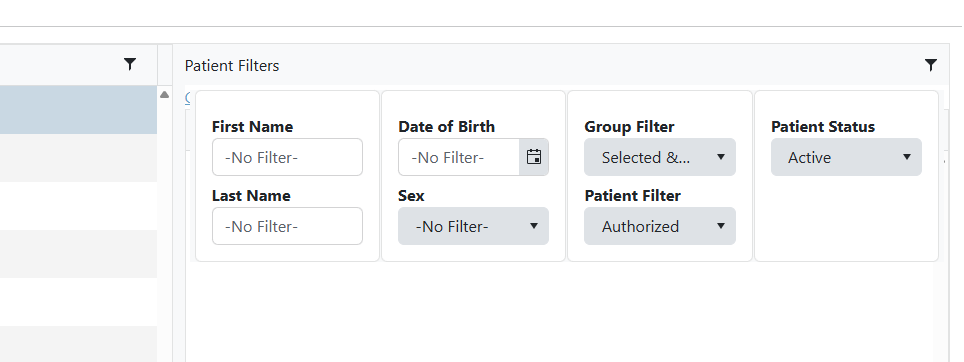The image size is (964, 362).
Task: Focus the First Name filter field
Action: [287, 157]
